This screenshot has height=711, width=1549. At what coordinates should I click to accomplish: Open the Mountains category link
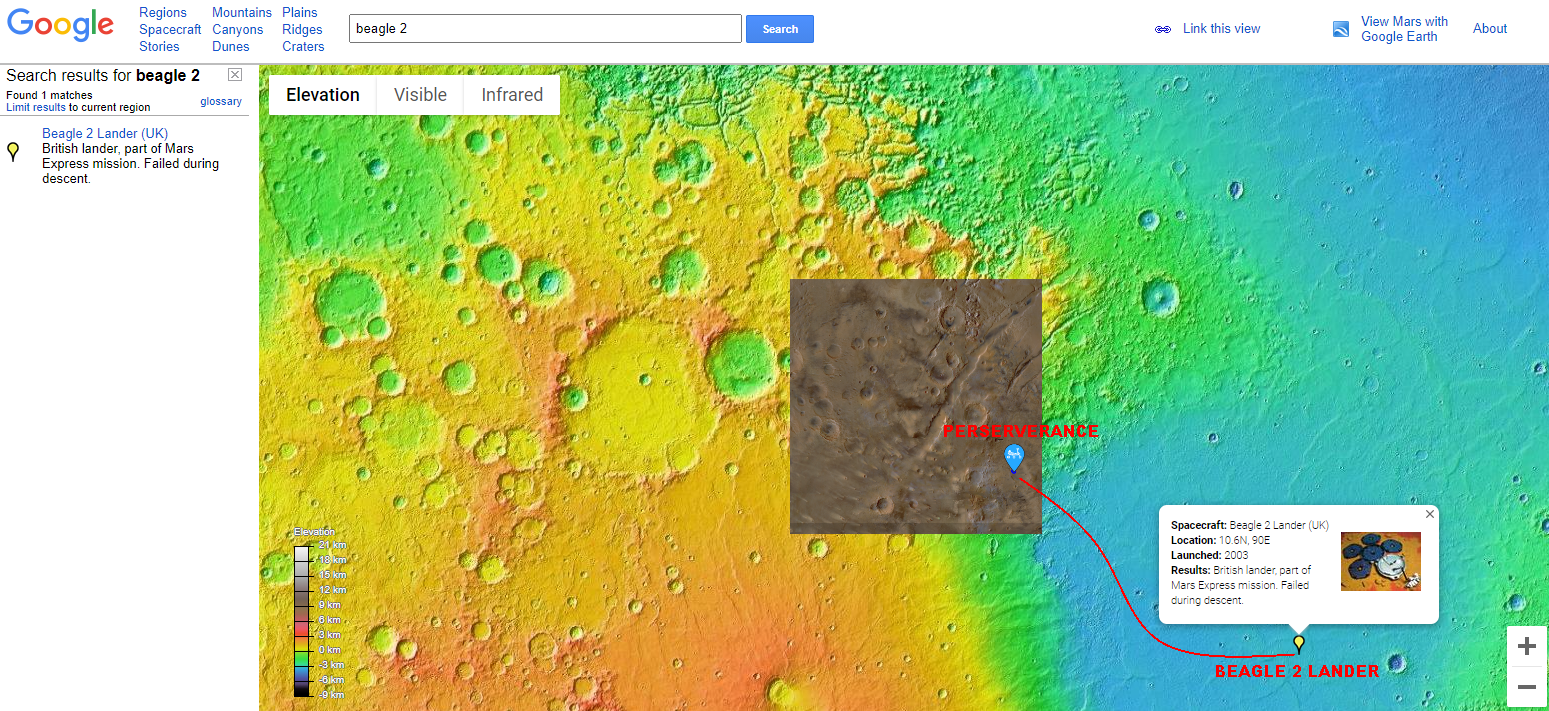(242, 13)
